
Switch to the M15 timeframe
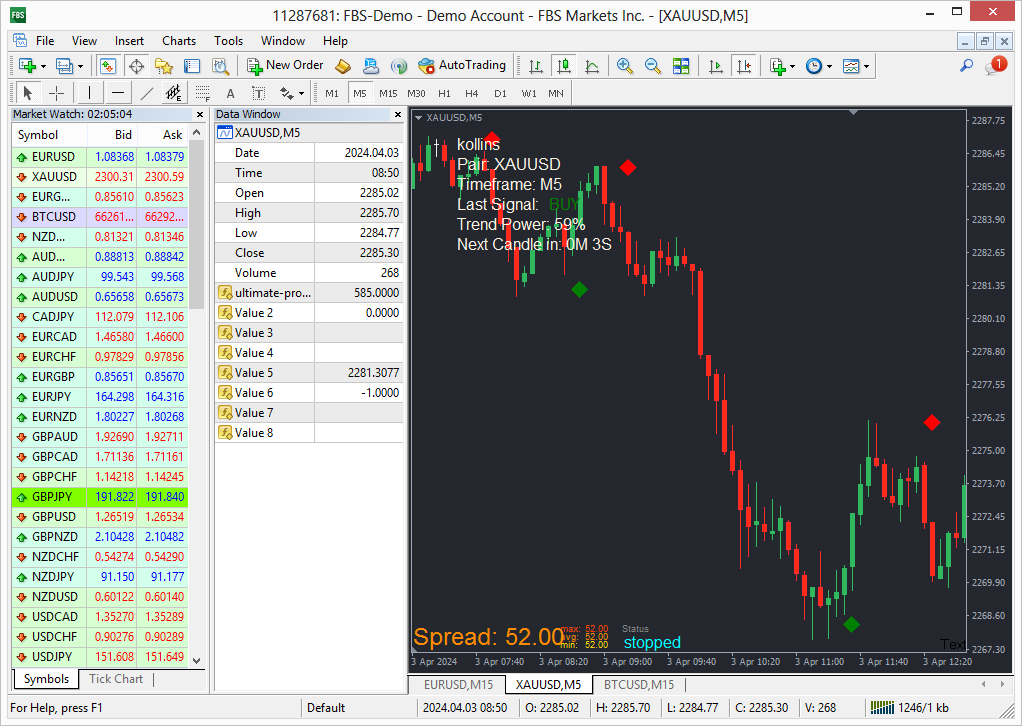coord(388,93)
